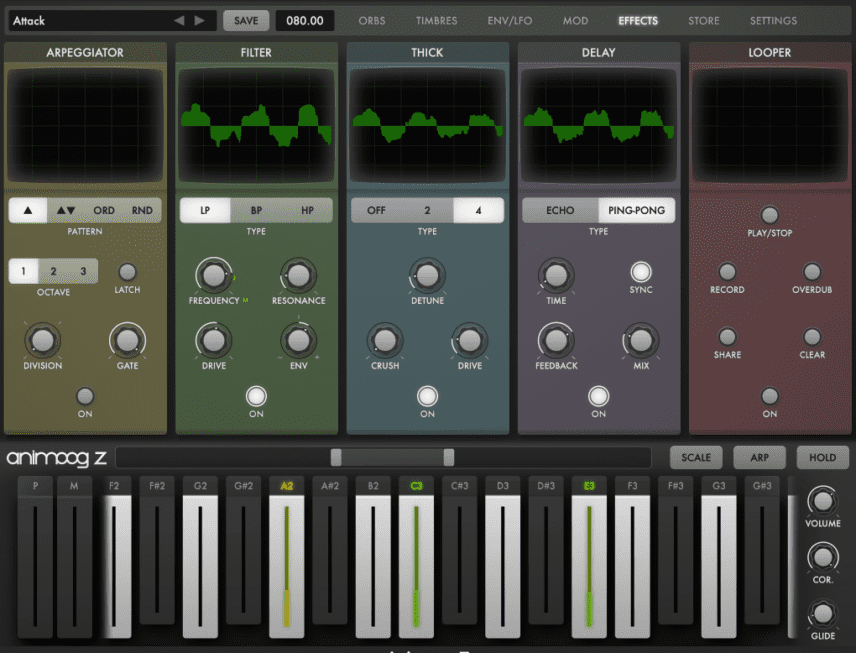The height and width of the screenshot is (653, 856).
Task: Click the Looper Clear button
Action: (x=812, y=337)
